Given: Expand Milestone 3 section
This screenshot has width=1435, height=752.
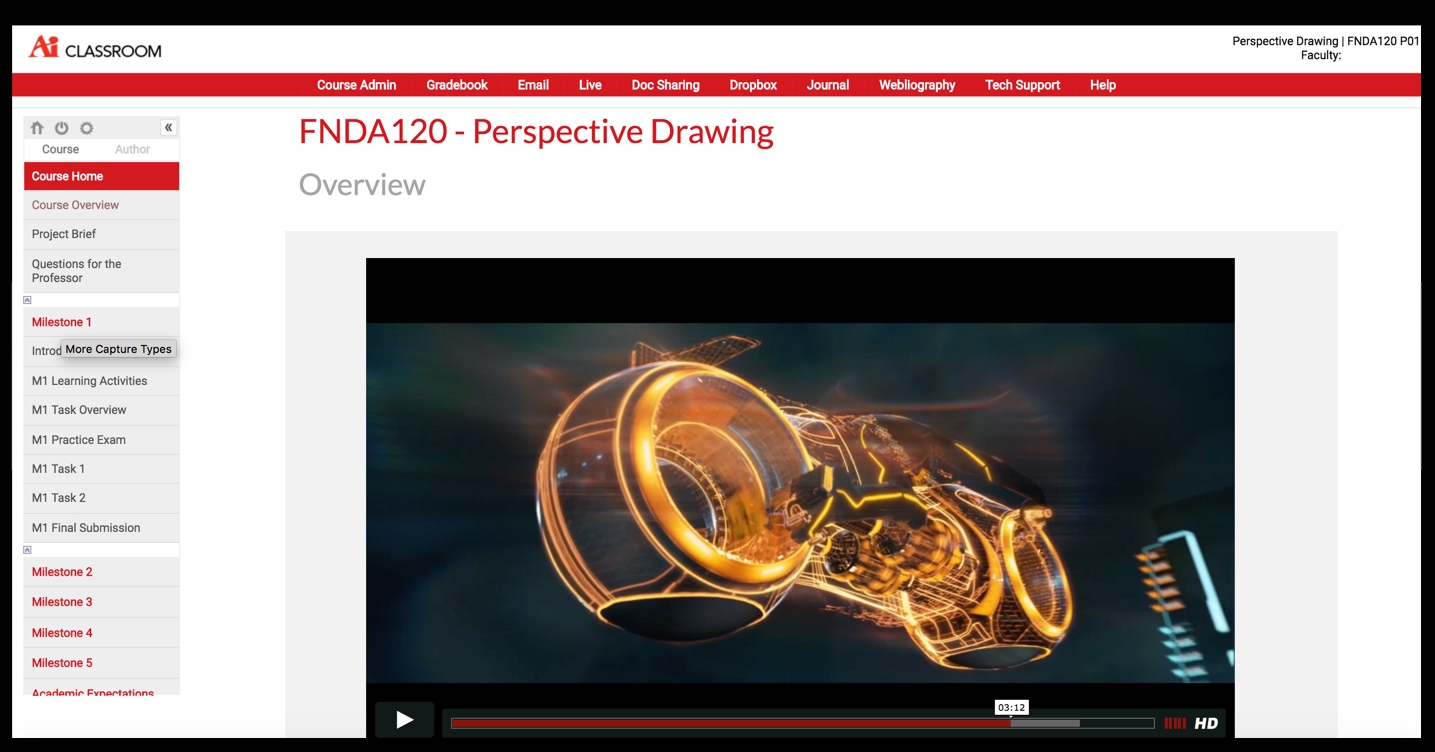Looking at the screenshot, I should pyautogui.click(x=101, y=602).
